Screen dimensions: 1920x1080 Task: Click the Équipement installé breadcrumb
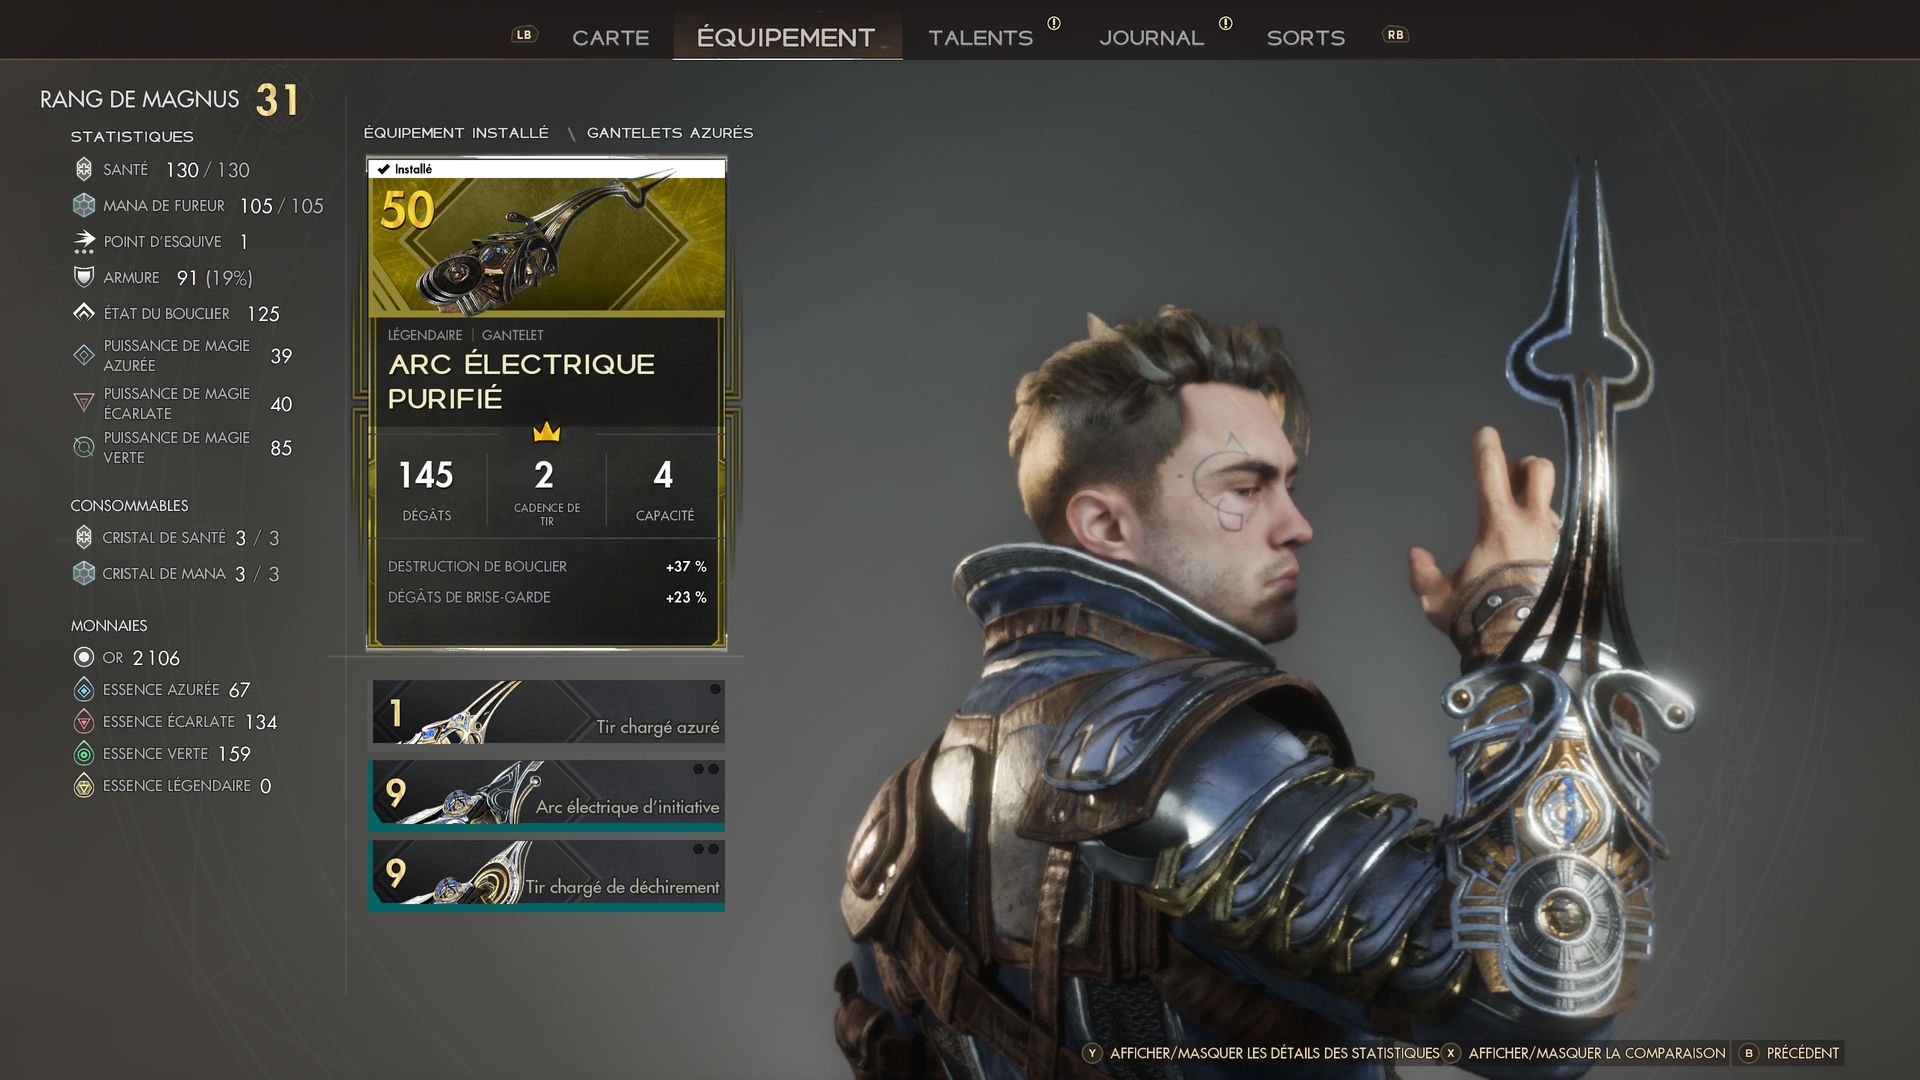(456, 133)
